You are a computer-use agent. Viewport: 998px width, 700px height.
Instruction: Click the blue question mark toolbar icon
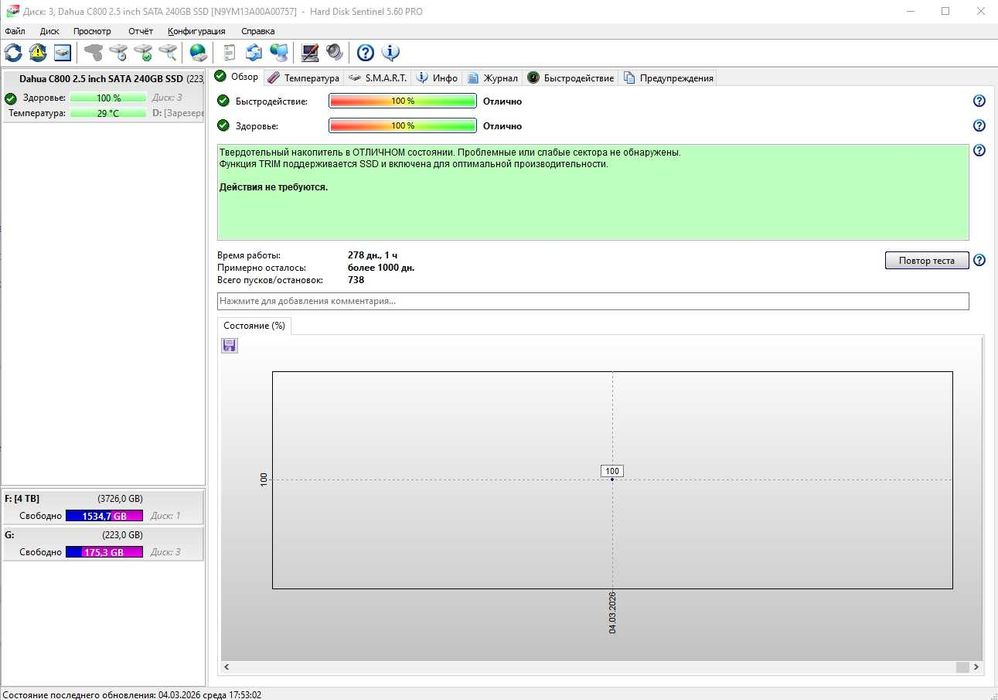click(x=365, y=52)
